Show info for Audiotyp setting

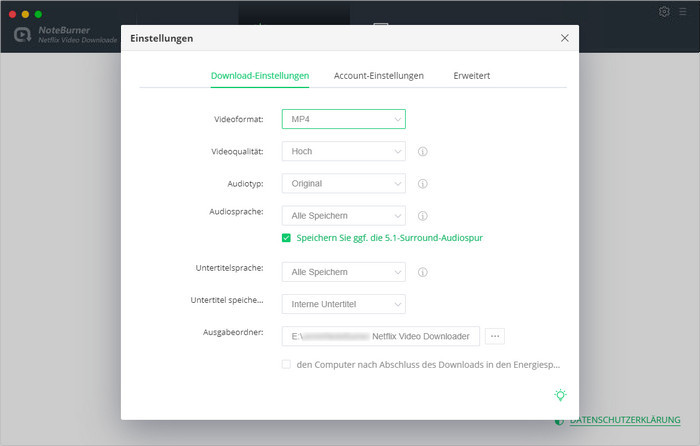(422, 183)
